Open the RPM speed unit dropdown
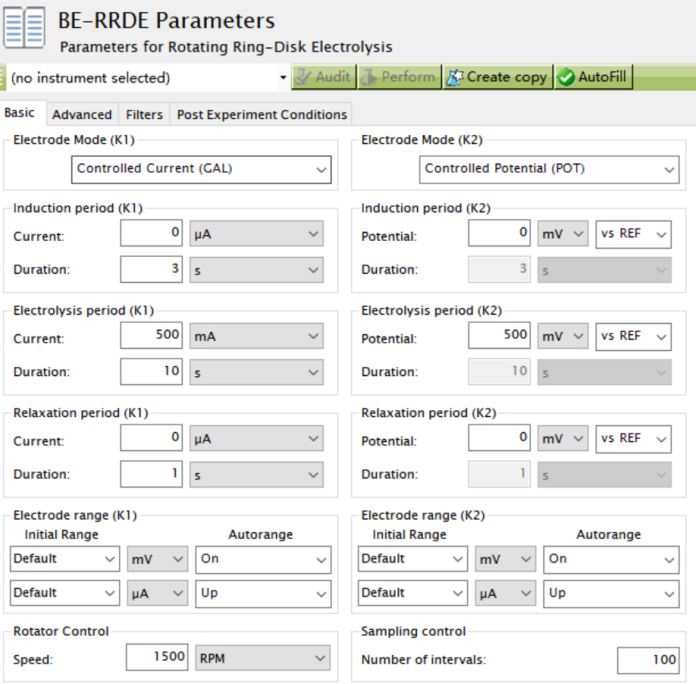 [263, 657]
